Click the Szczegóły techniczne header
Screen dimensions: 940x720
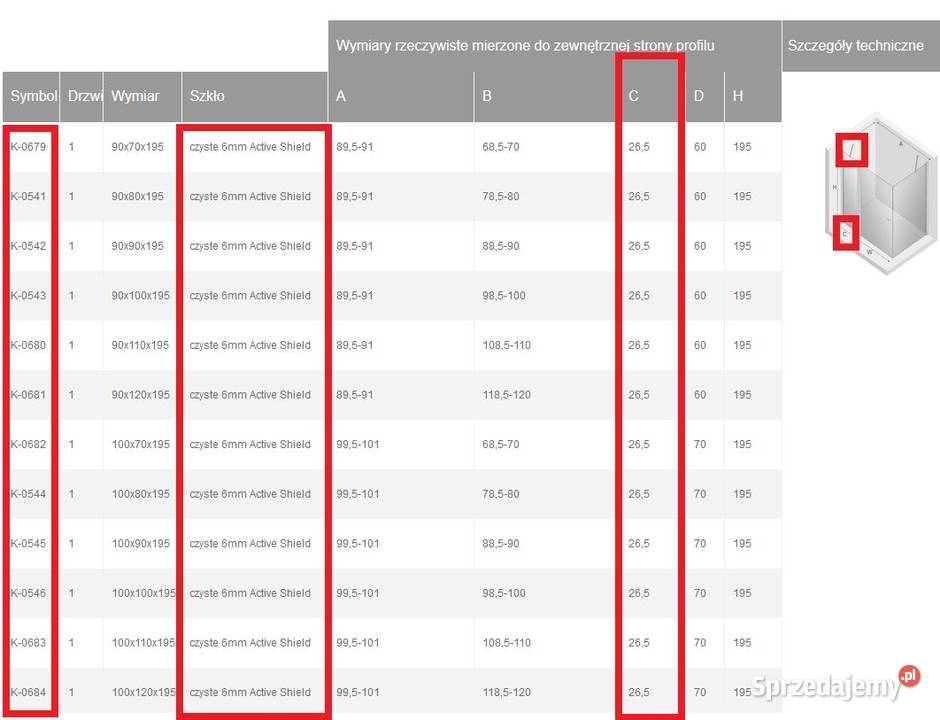(x=855, y=46)
